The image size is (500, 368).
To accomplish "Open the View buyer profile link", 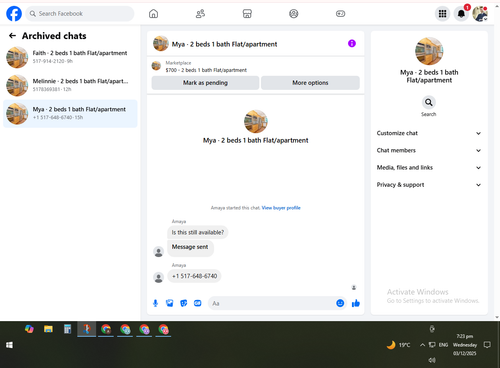I will click(x=281, y=208).
